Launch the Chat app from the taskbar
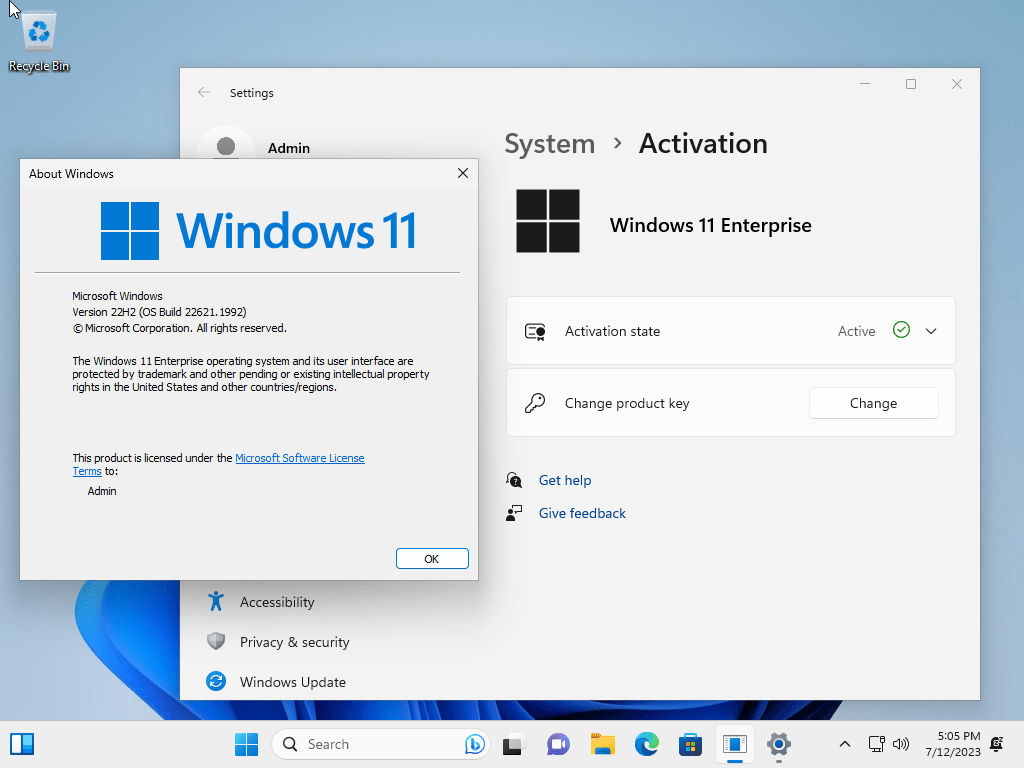Screen dimensions: 1024x768 coord(558,744)
